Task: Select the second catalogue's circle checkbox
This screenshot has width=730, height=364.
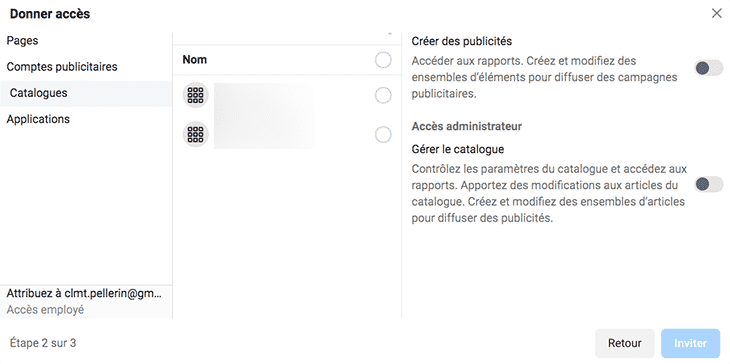Action: (x=383, y=135)
